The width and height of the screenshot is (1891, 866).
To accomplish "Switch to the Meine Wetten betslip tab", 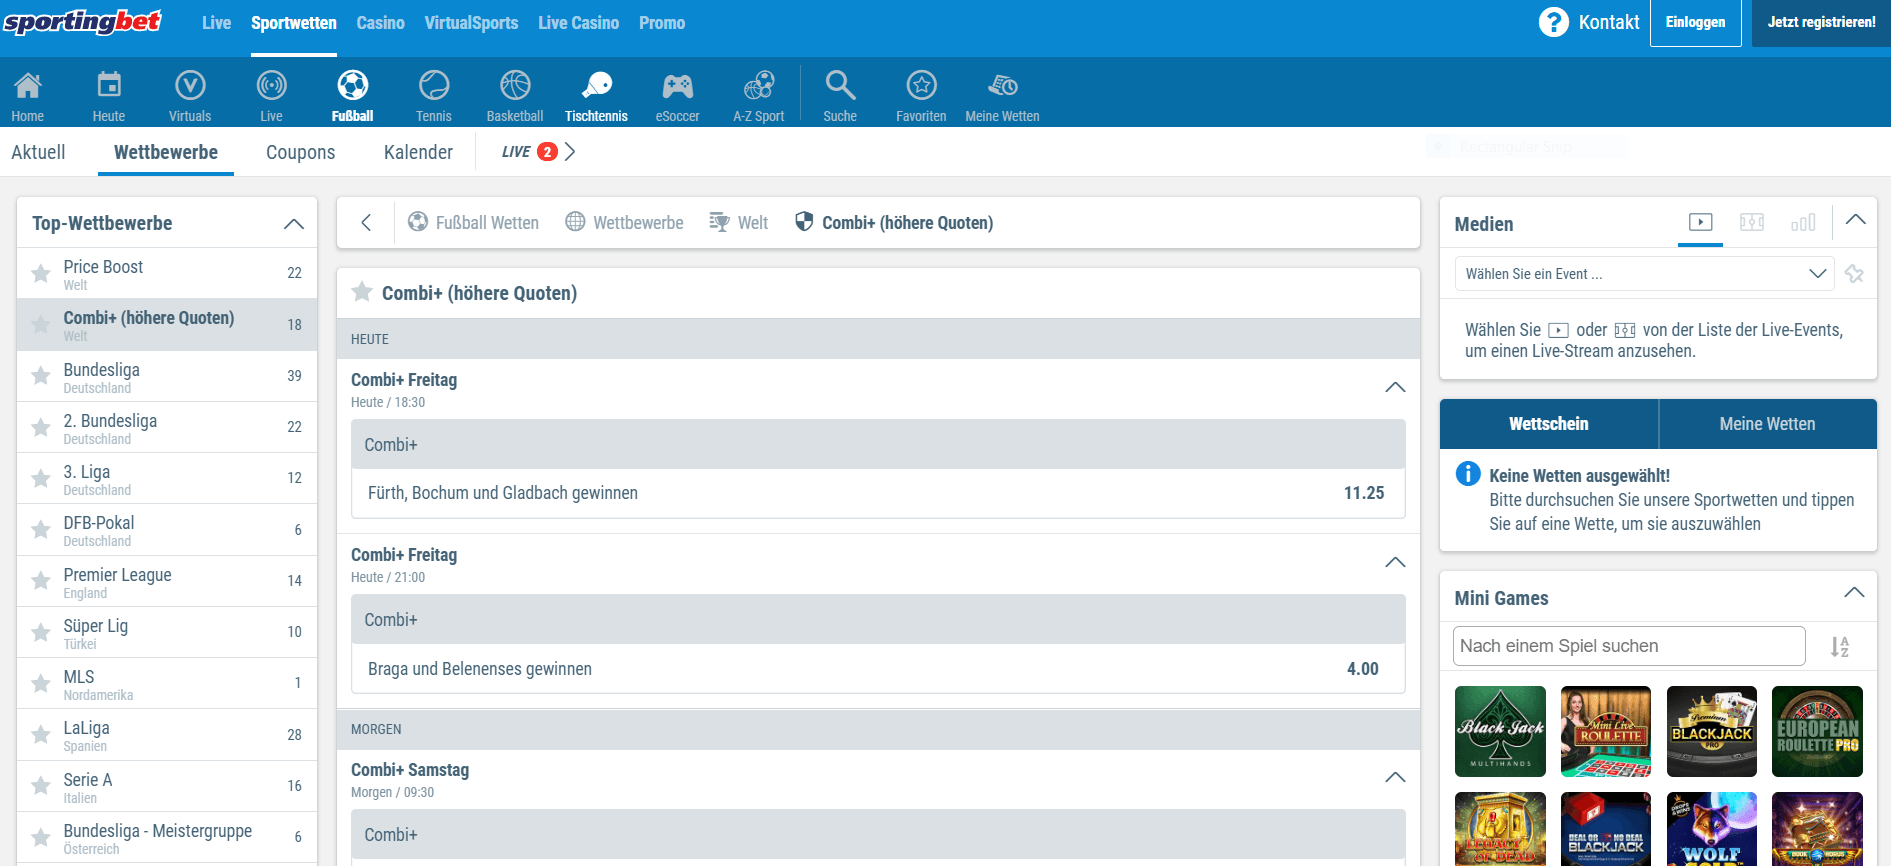I will (1767, 424).
